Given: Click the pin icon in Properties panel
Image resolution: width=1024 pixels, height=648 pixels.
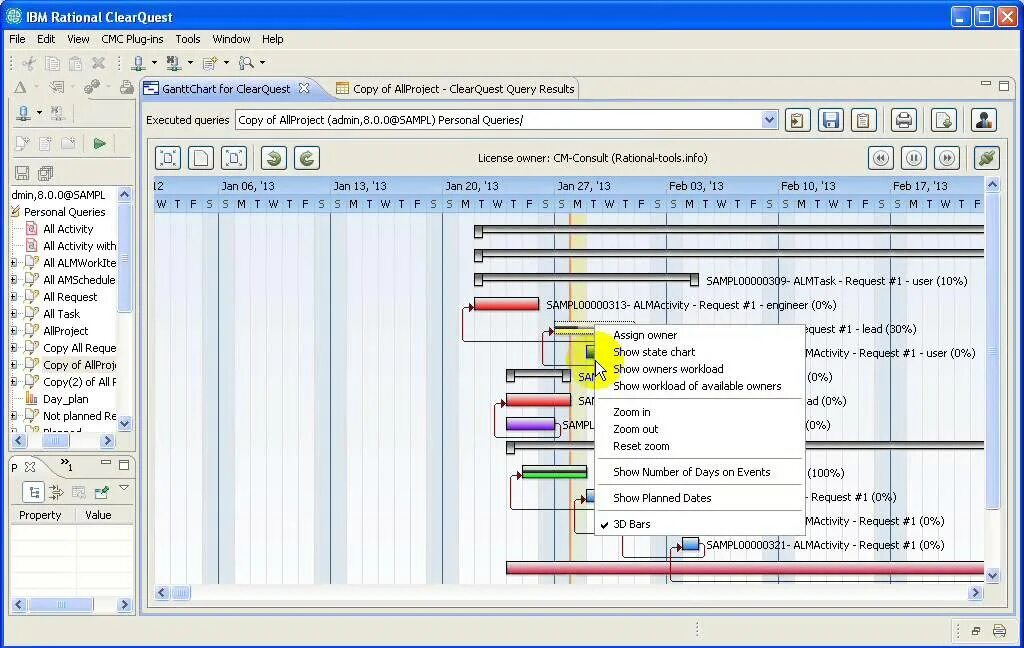Looking at the screenshot, I should point(101,492).
